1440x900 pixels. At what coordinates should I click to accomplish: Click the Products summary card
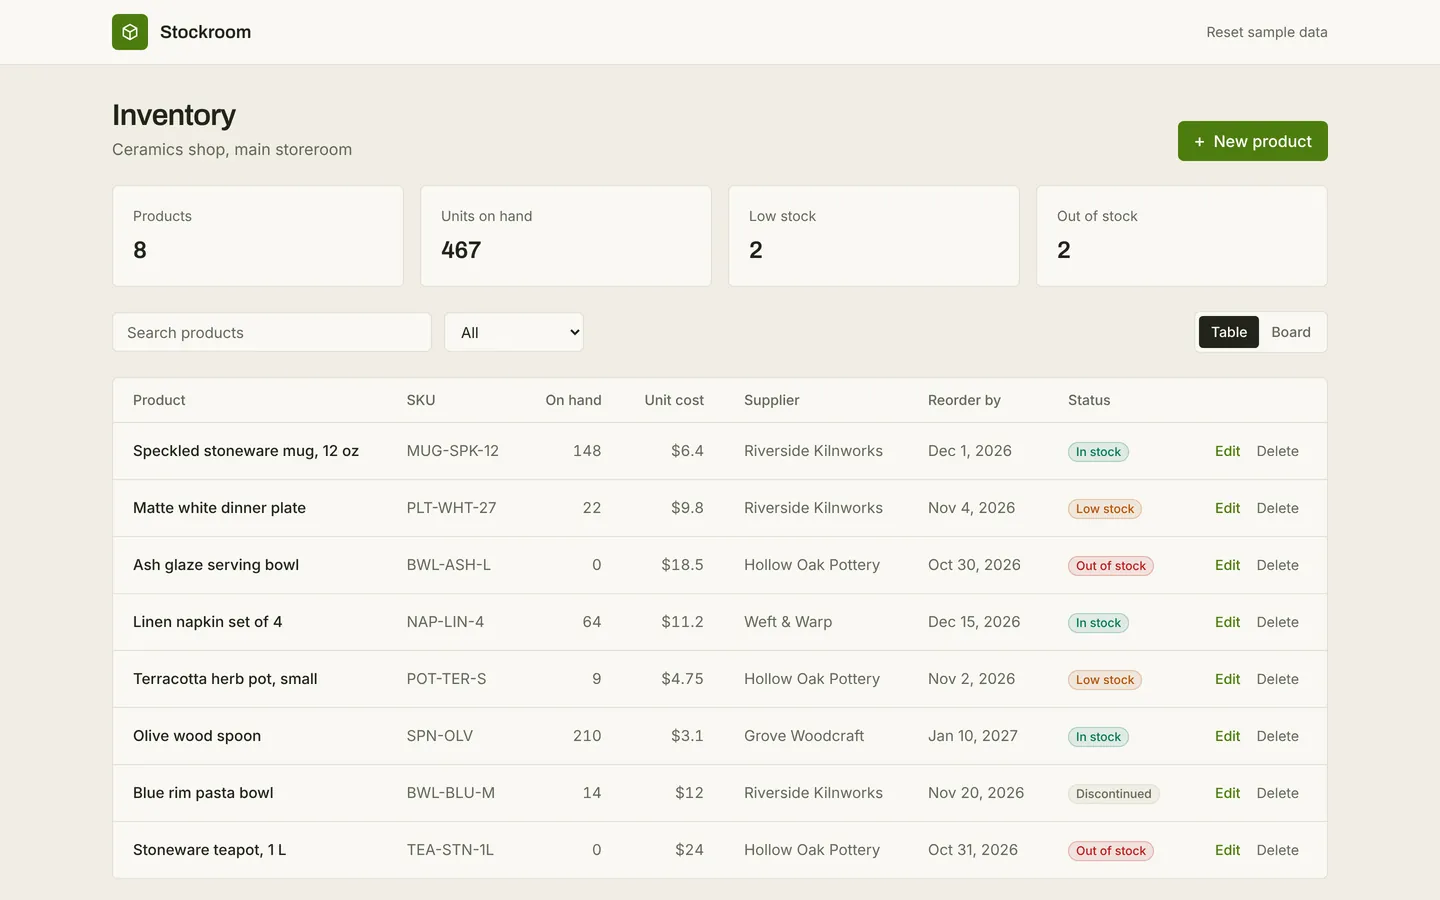(258, 236)
